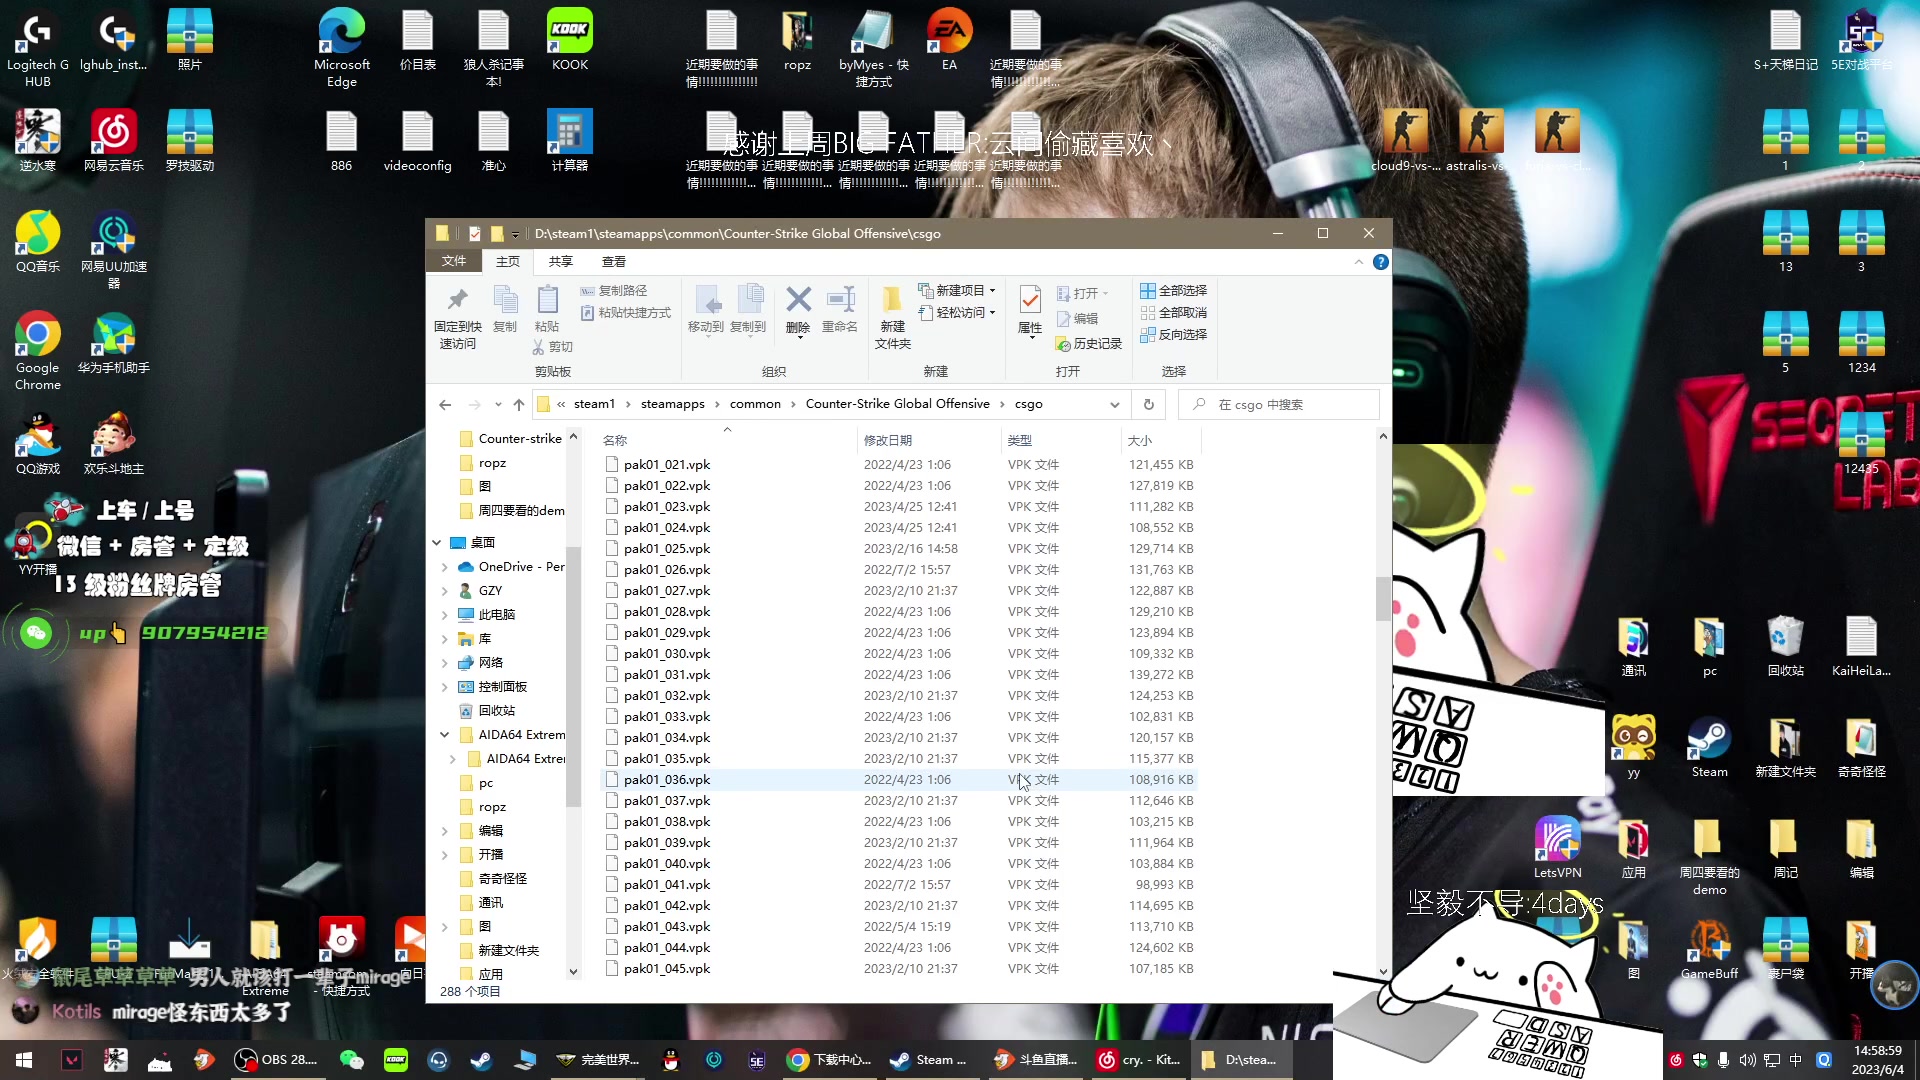
Task: Open the 回收站 Recycle Bin desktop icon
Action: [1785, 647]
